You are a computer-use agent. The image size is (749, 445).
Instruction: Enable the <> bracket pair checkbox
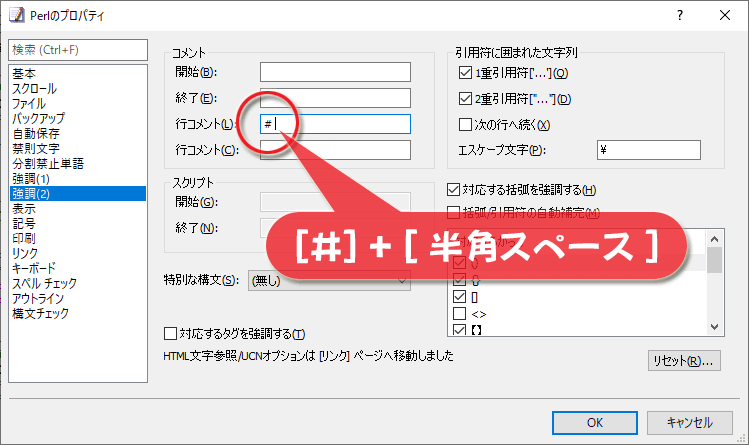coord(460,314)
